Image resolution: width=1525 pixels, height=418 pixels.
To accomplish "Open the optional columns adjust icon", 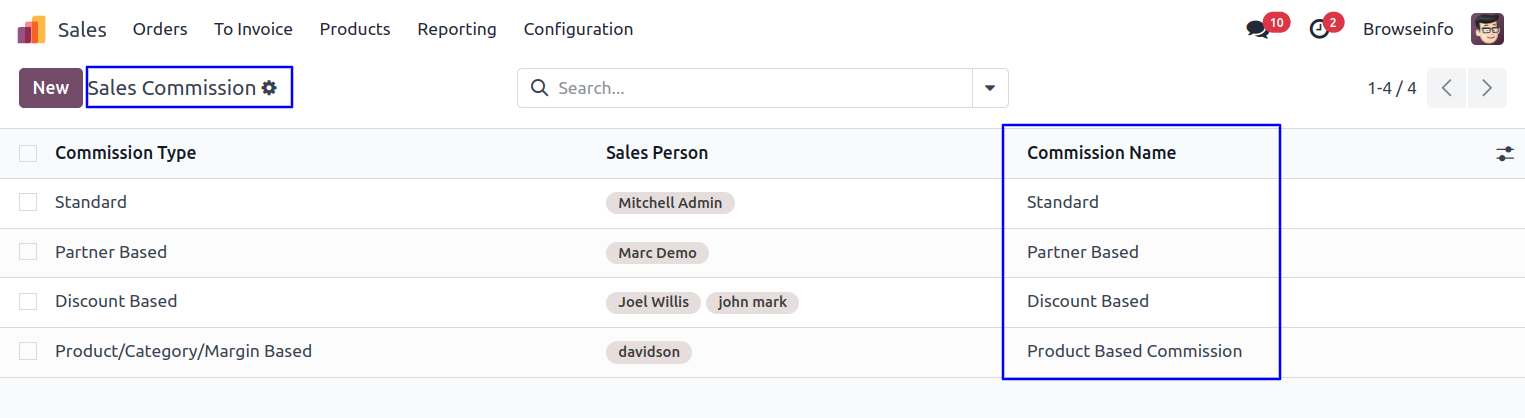I will pyautogui.click(x=1505, y=154).
